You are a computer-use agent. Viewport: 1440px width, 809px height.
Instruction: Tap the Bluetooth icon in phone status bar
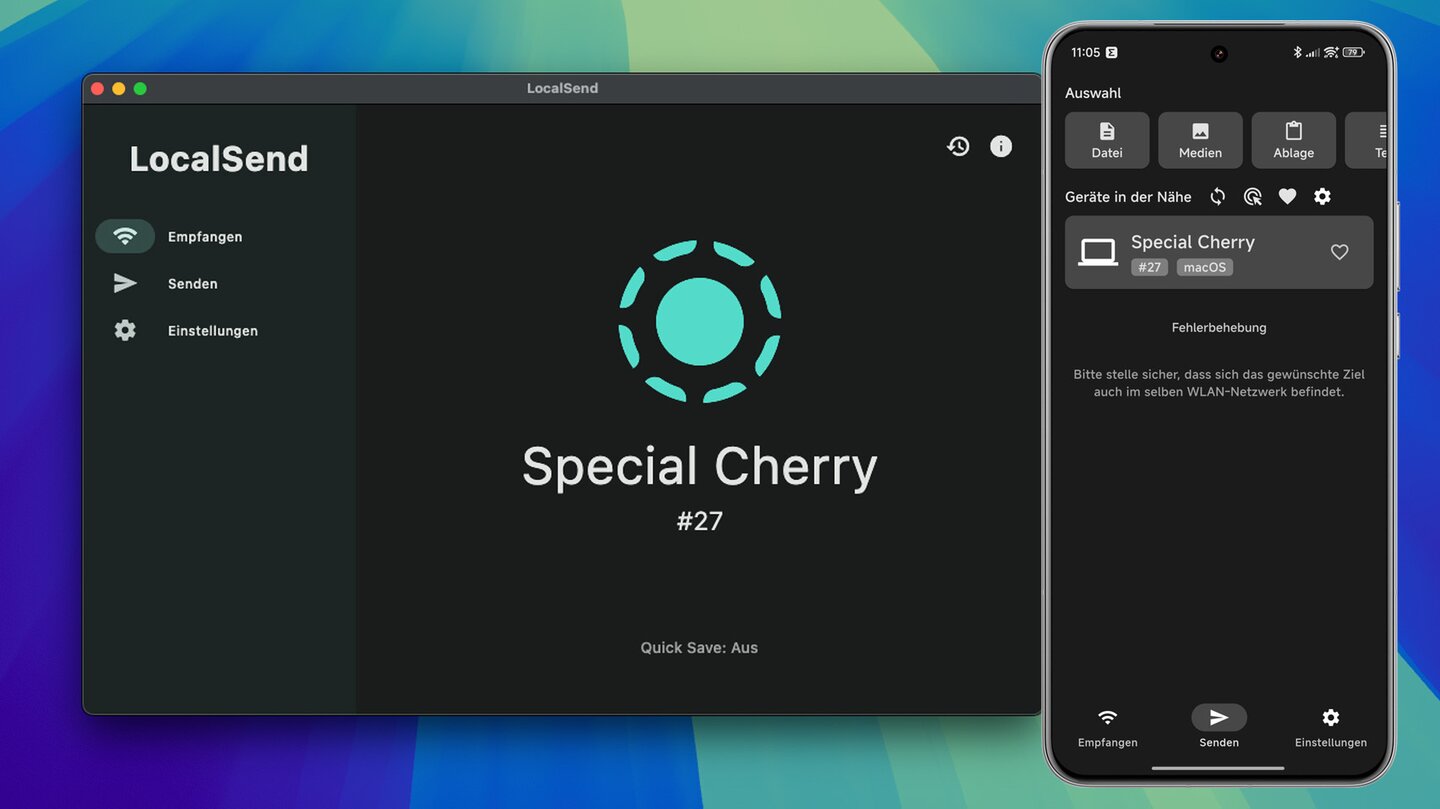(x=1298, y=52)
